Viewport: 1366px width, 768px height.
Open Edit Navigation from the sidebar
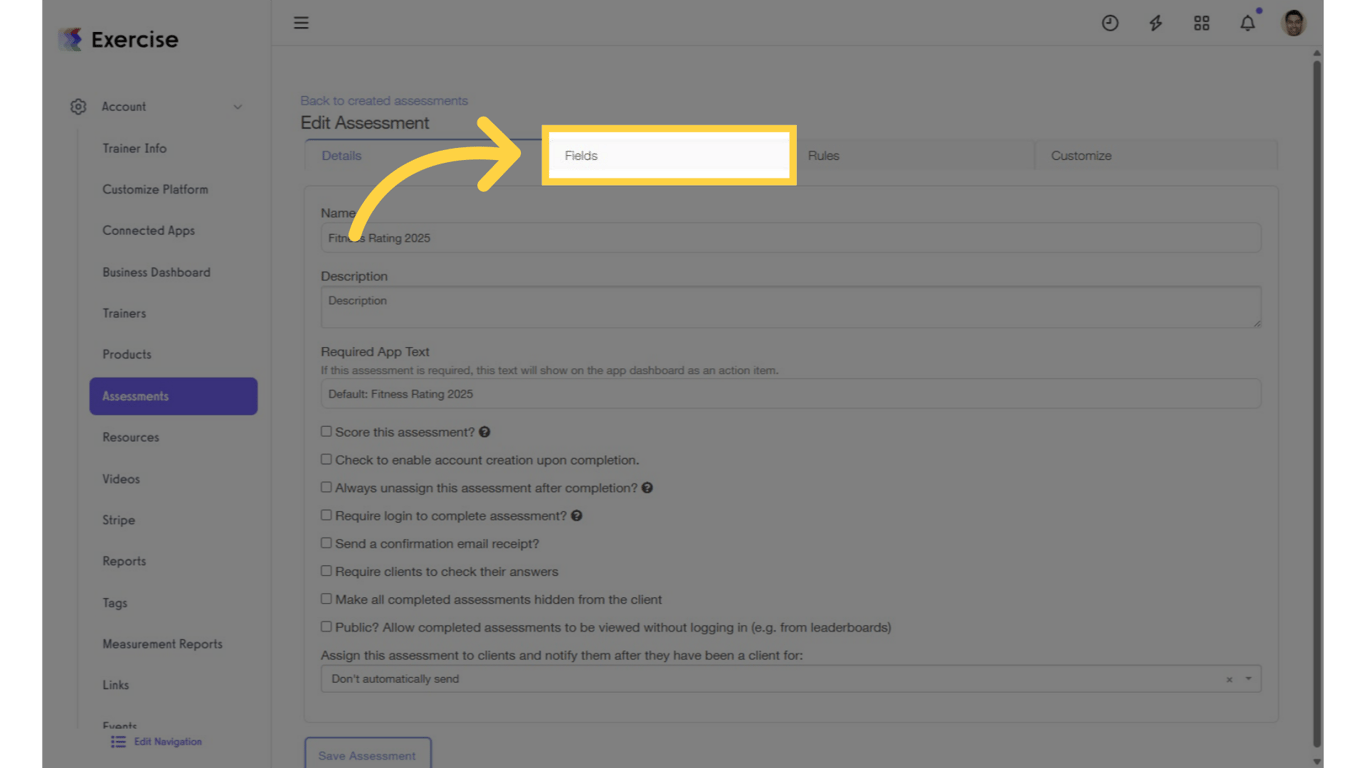(156, 741)
